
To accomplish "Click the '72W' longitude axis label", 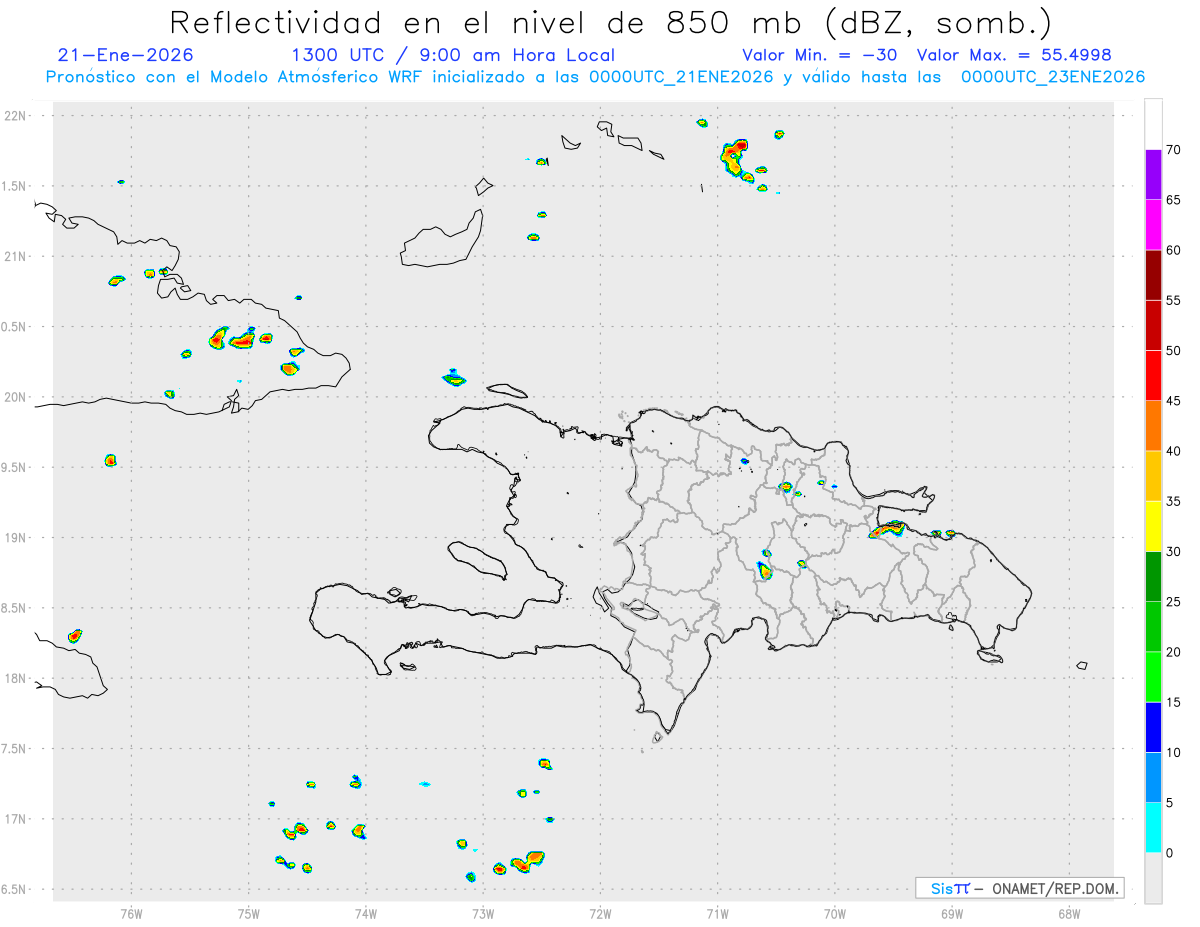I will [x=600, y=913].
